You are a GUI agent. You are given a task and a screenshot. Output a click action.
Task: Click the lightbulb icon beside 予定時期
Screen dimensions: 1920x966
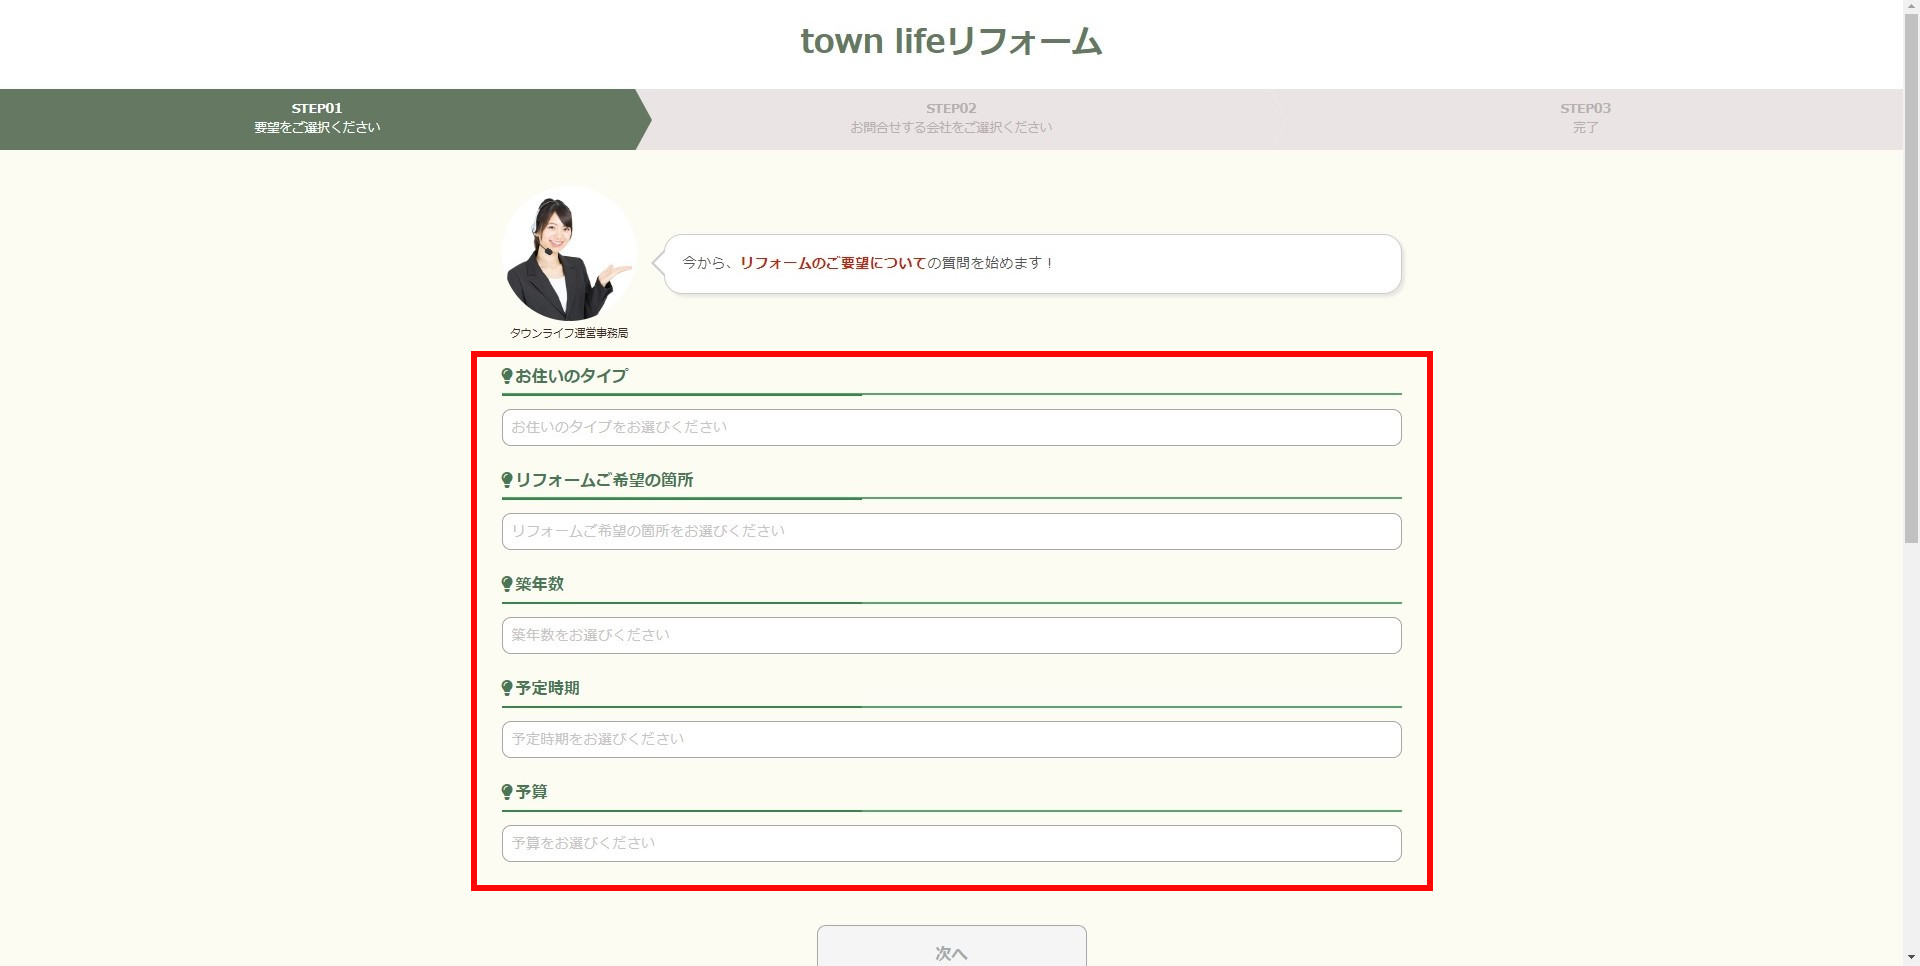coord(507,688)
